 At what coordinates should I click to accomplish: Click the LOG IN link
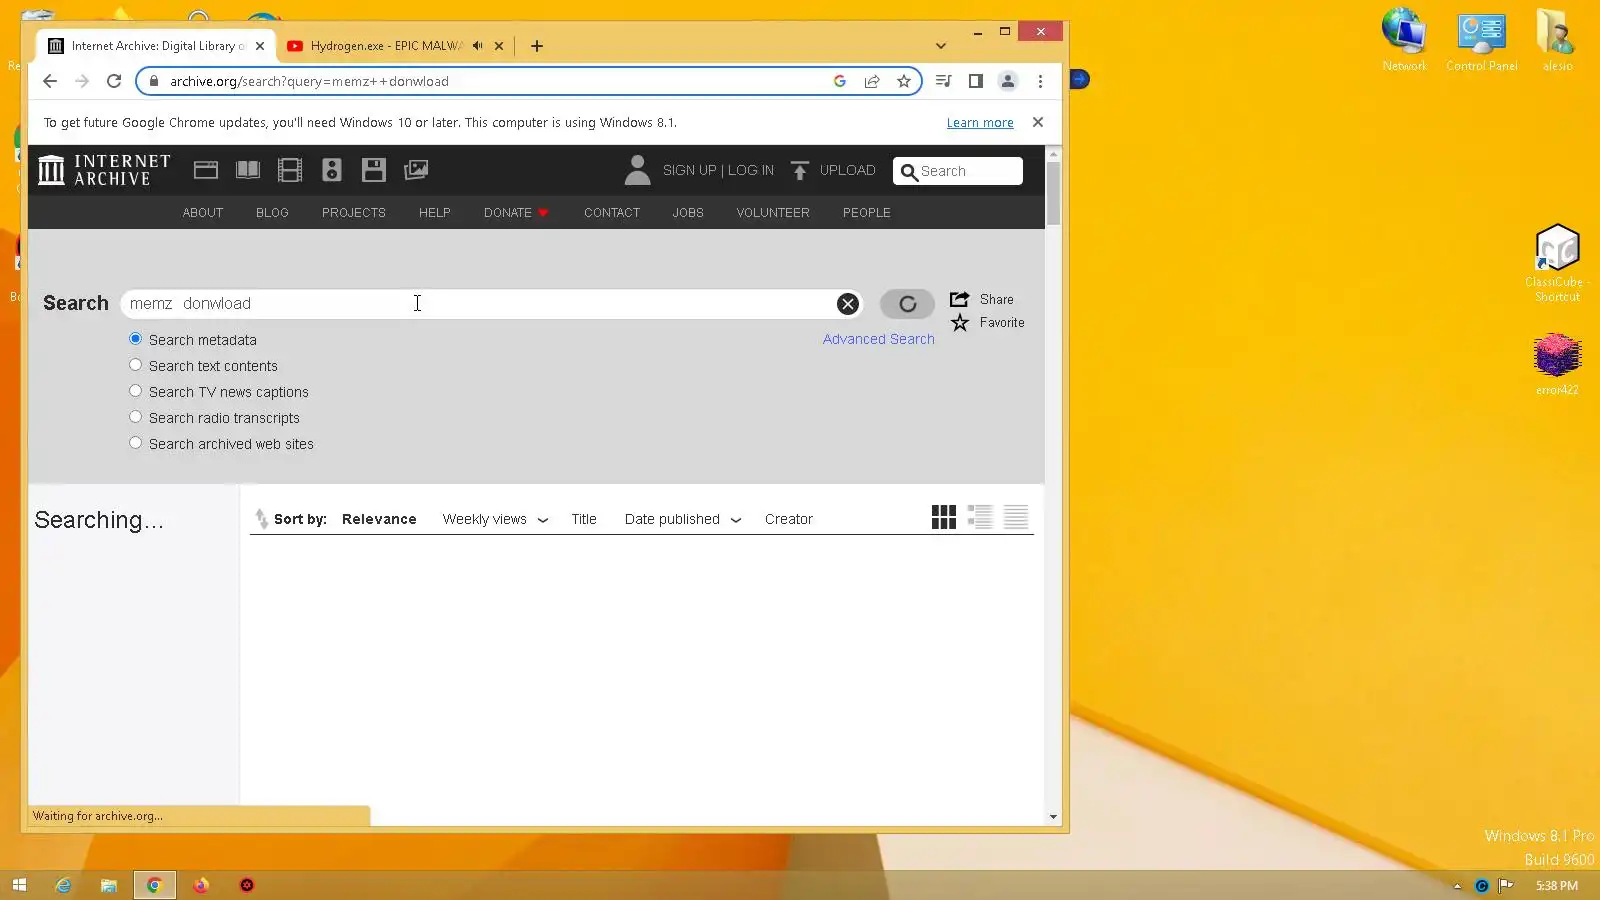click(751, 171)
